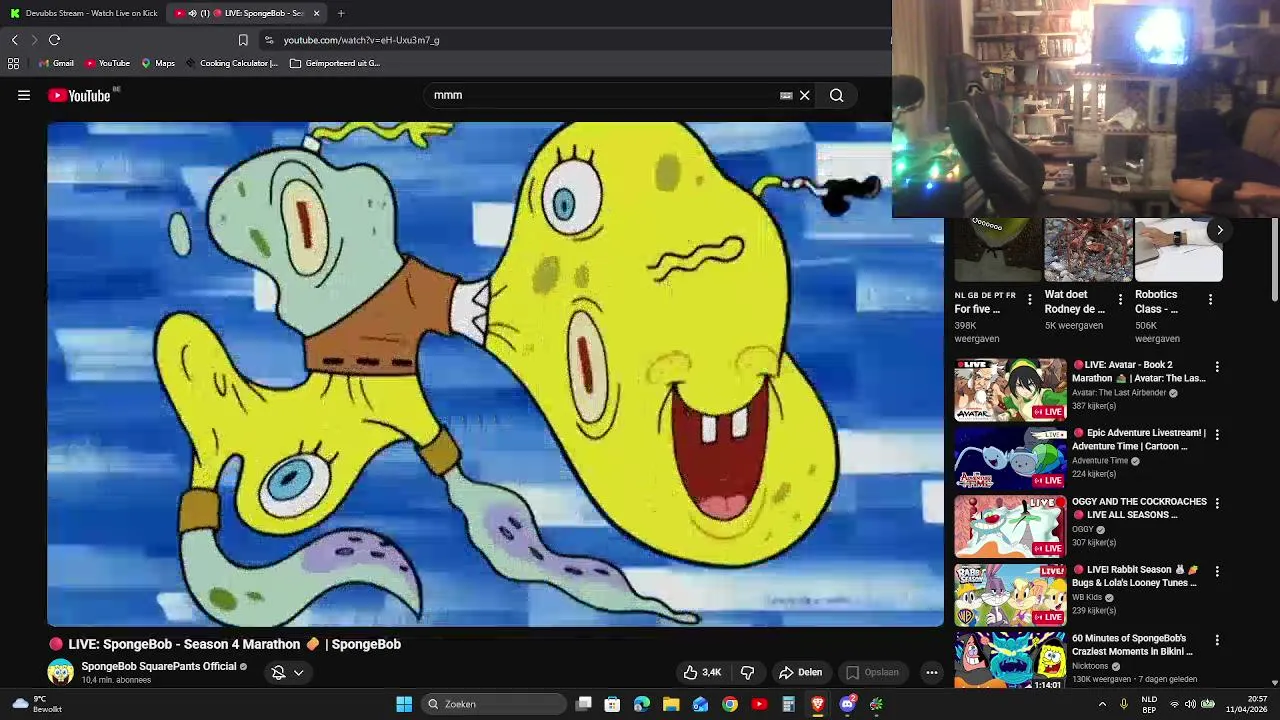Go to the YouTube home logo

[x=80, y=96]
